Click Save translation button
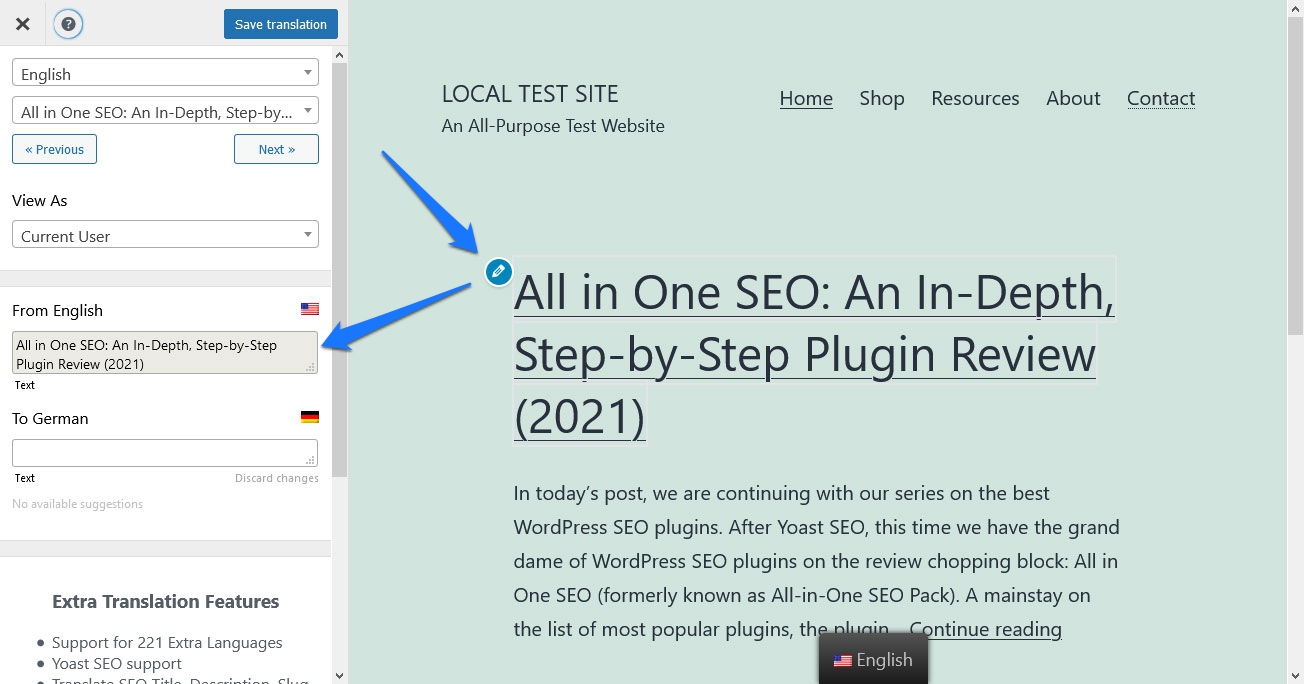Image resolution: width=1304 pixels, height=684 pixels. tap(281, 24)
